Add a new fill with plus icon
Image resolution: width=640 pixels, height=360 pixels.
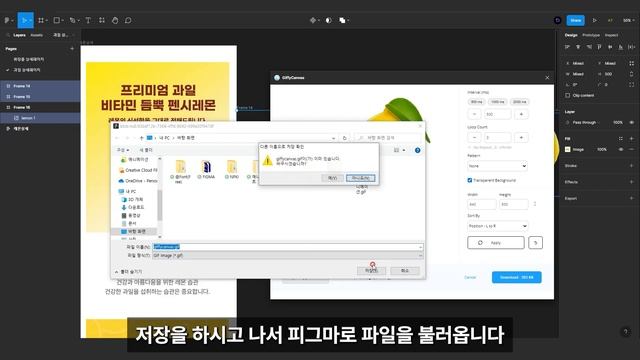pyautogui.click(x=631, y=139)
